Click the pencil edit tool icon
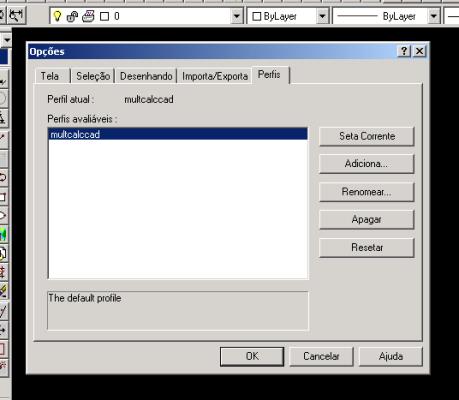459x400 pixels. pos(3,291)
